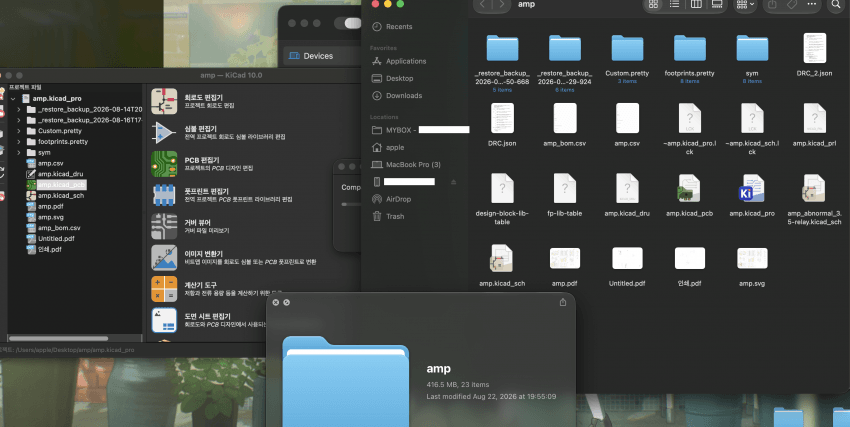Click the Finder Share toolbar icon
Viewport: 850px width, 427px height.
772,4
